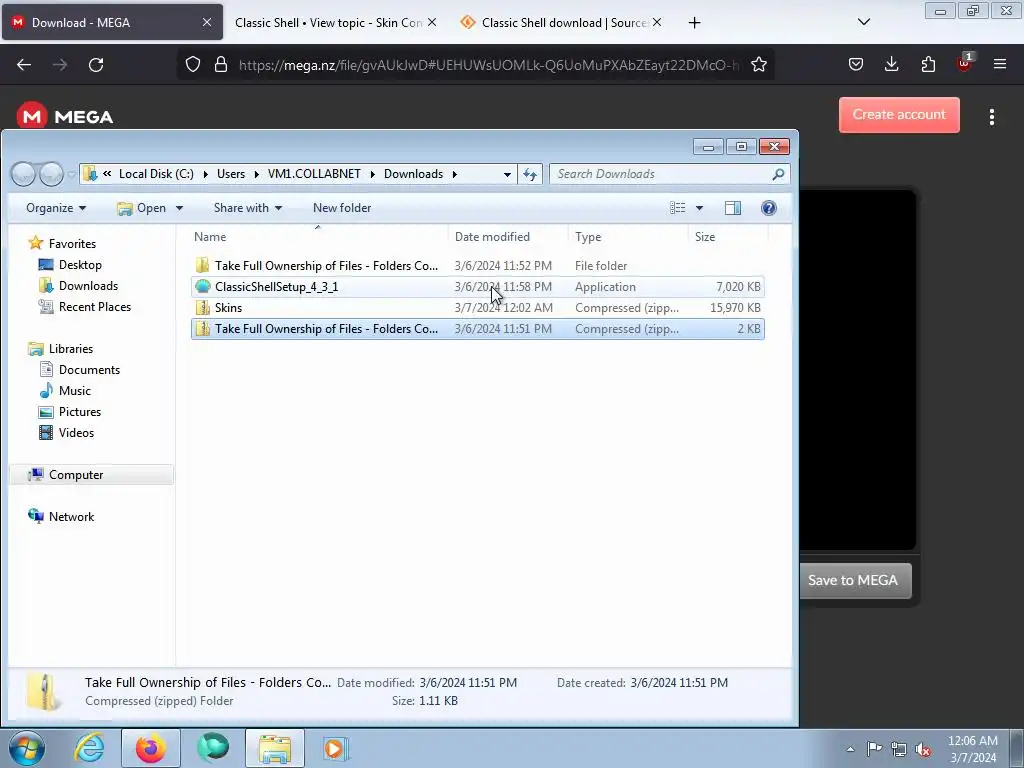This screenshot has width=1024, height=768.
Task: Launch Internet Explorer from the taskbar
Action: point(89,748)
